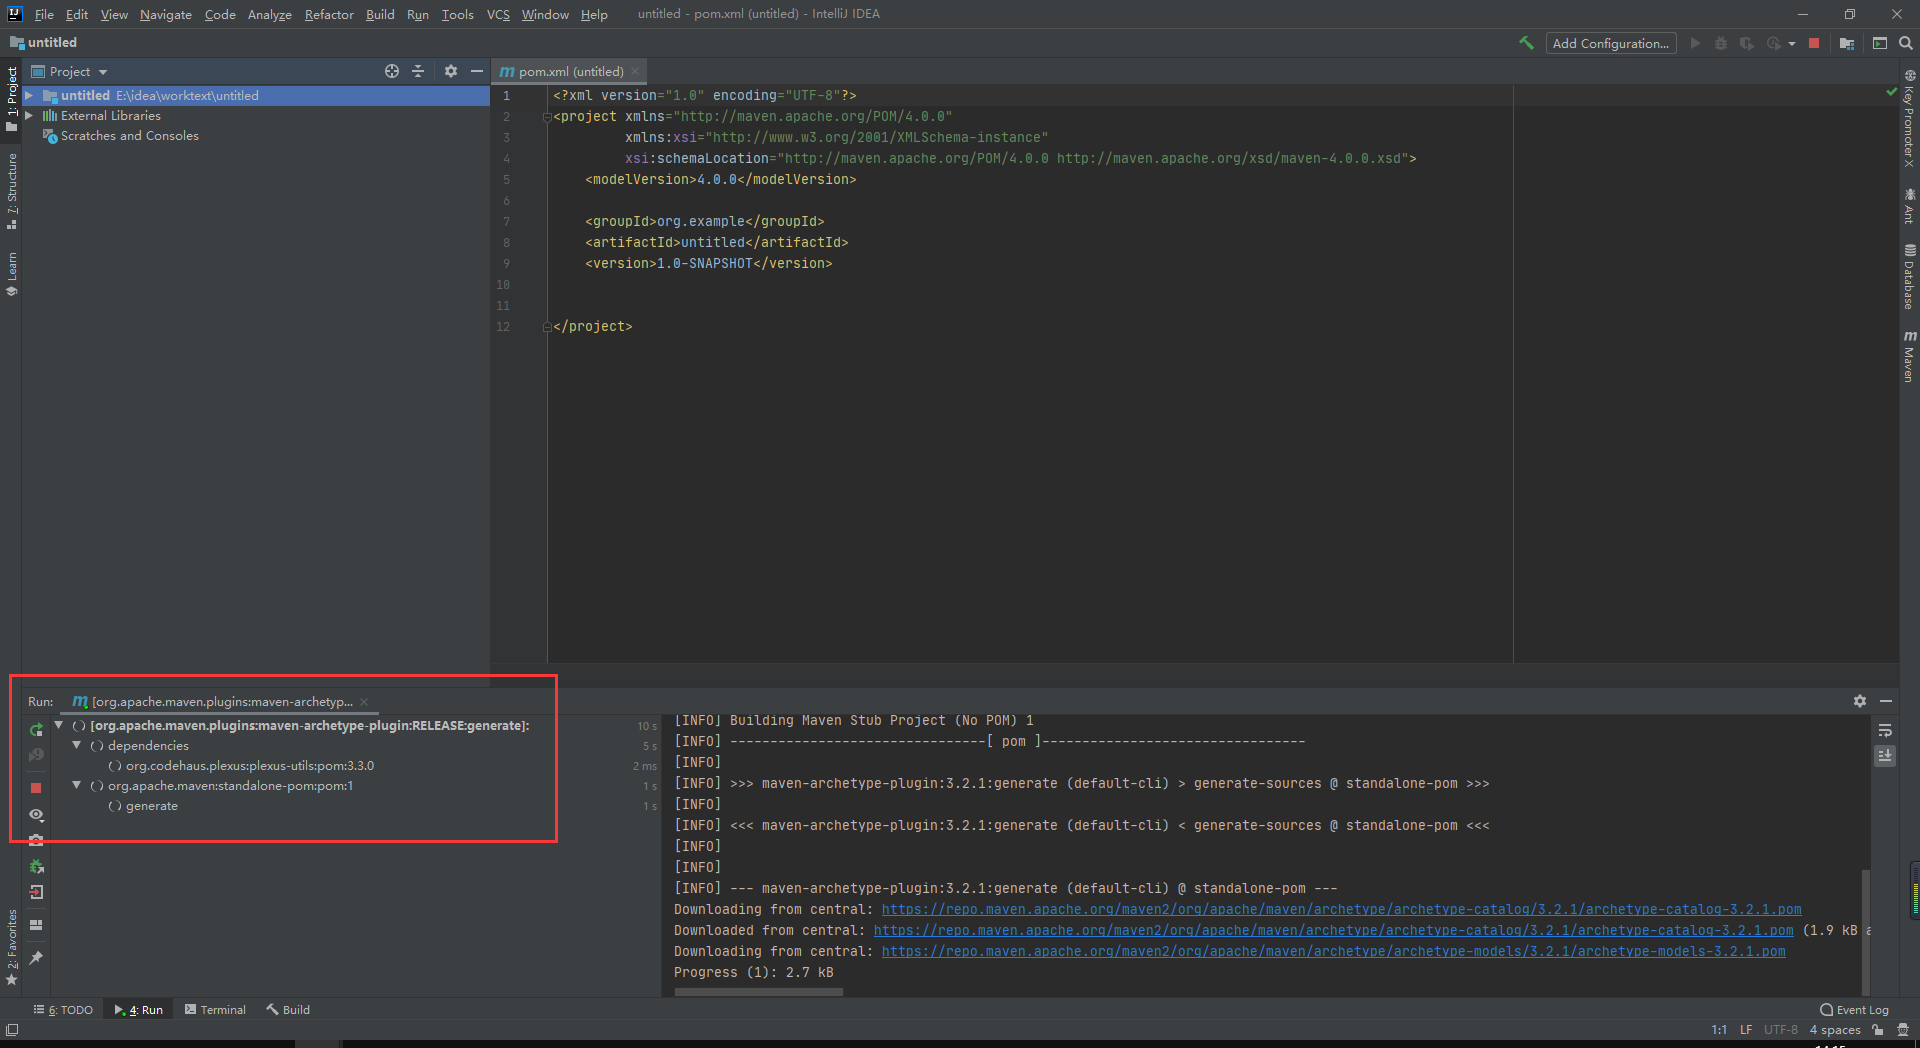Click the Search Everywhere magnifier icon
This screenshot has width=1920, height=1048.
pyautogui.click(x=1906, y=43)
